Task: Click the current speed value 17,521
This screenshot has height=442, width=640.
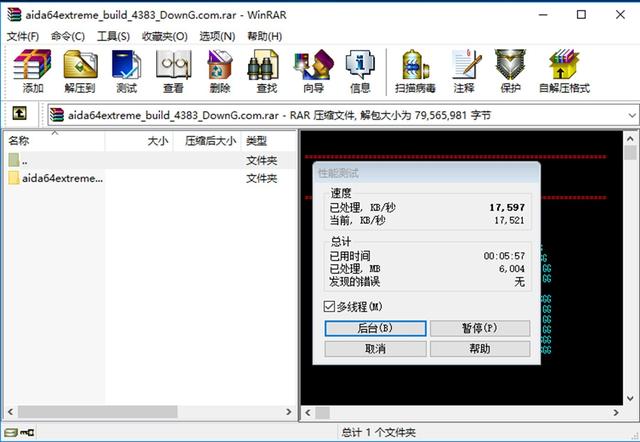Action: [x=509, y=220]
